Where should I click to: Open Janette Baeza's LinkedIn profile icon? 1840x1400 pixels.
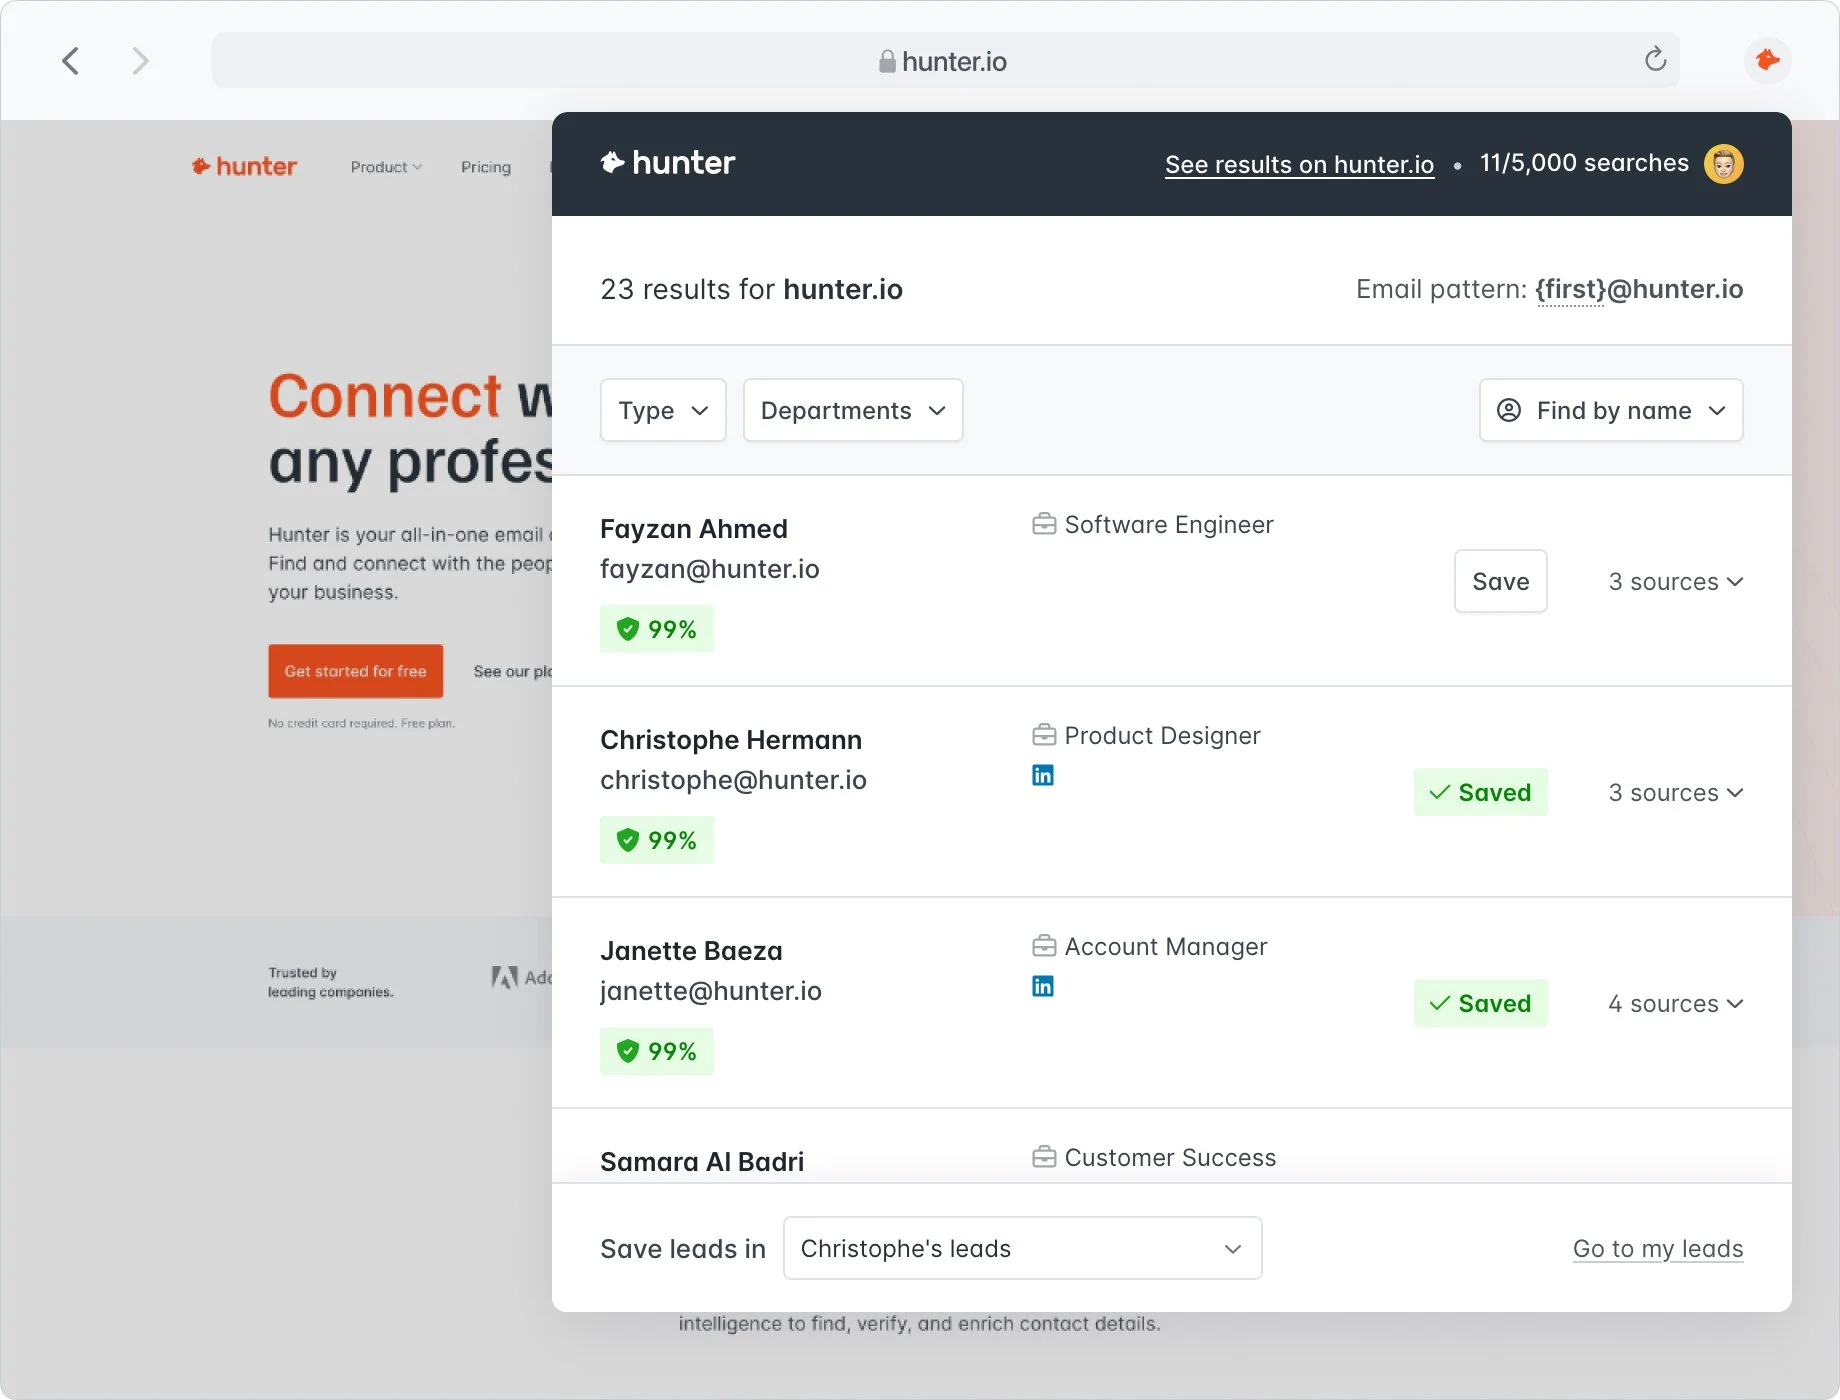1043,985
